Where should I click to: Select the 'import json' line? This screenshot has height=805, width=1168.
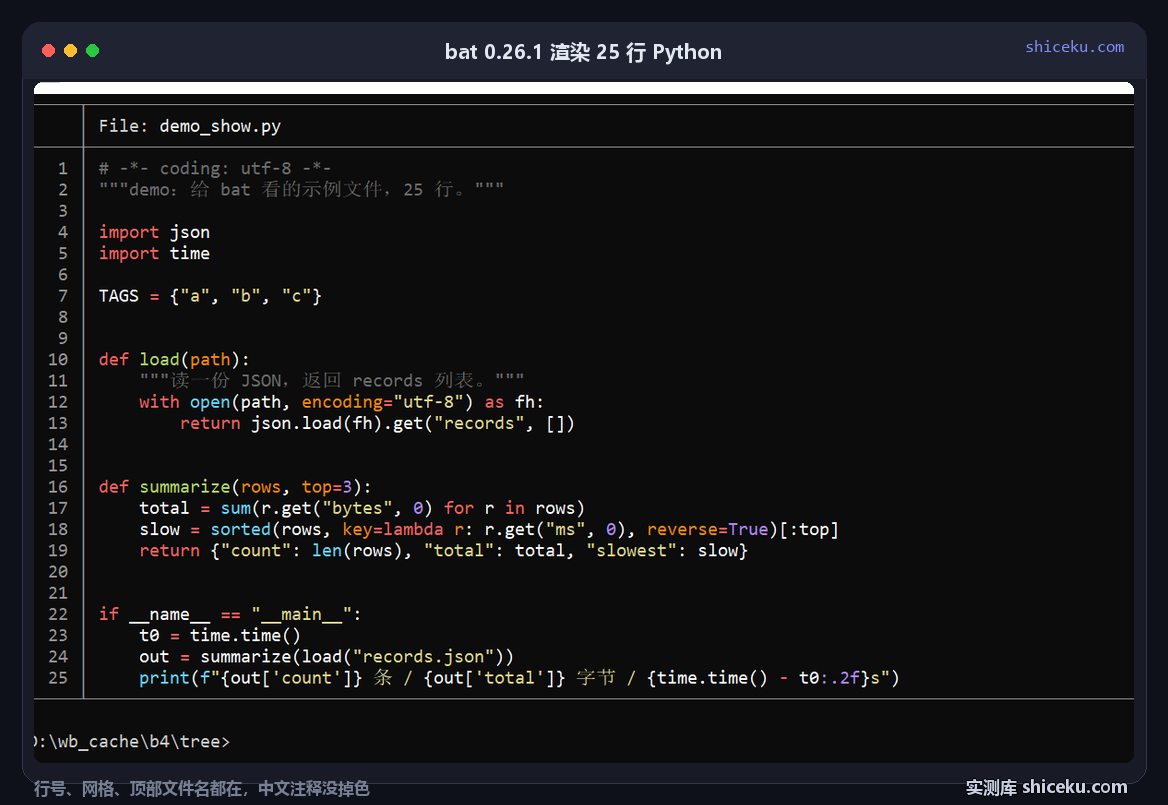tap(154, 232)
